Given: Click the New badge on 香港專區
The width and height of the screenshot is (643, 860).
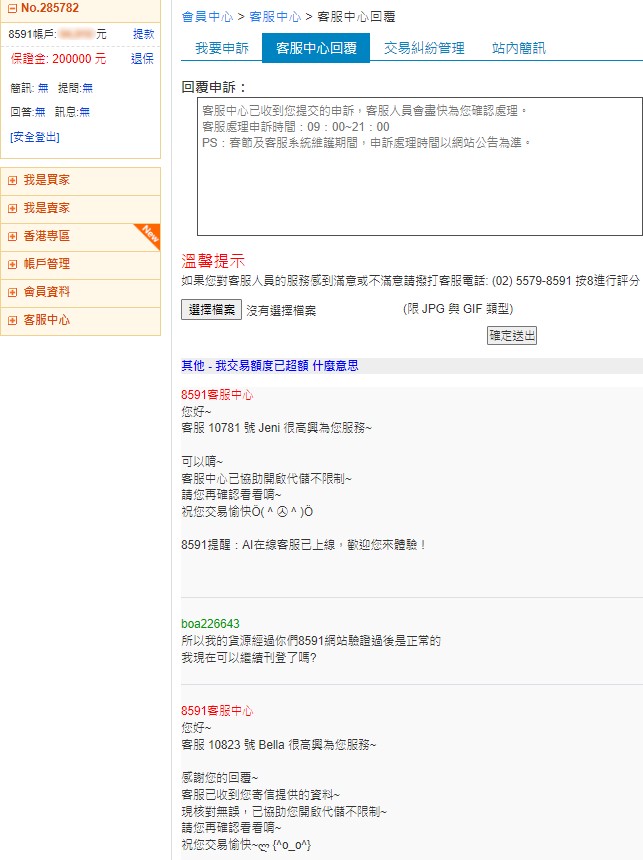Looking at the screenshot, I should (x=150, y=234).
